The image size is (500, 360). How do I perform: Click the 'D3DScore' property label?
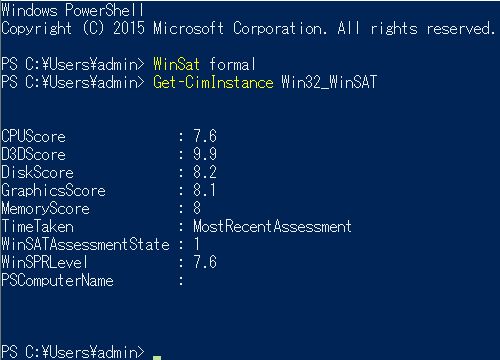pyautogui.click(x=33, y=154)
